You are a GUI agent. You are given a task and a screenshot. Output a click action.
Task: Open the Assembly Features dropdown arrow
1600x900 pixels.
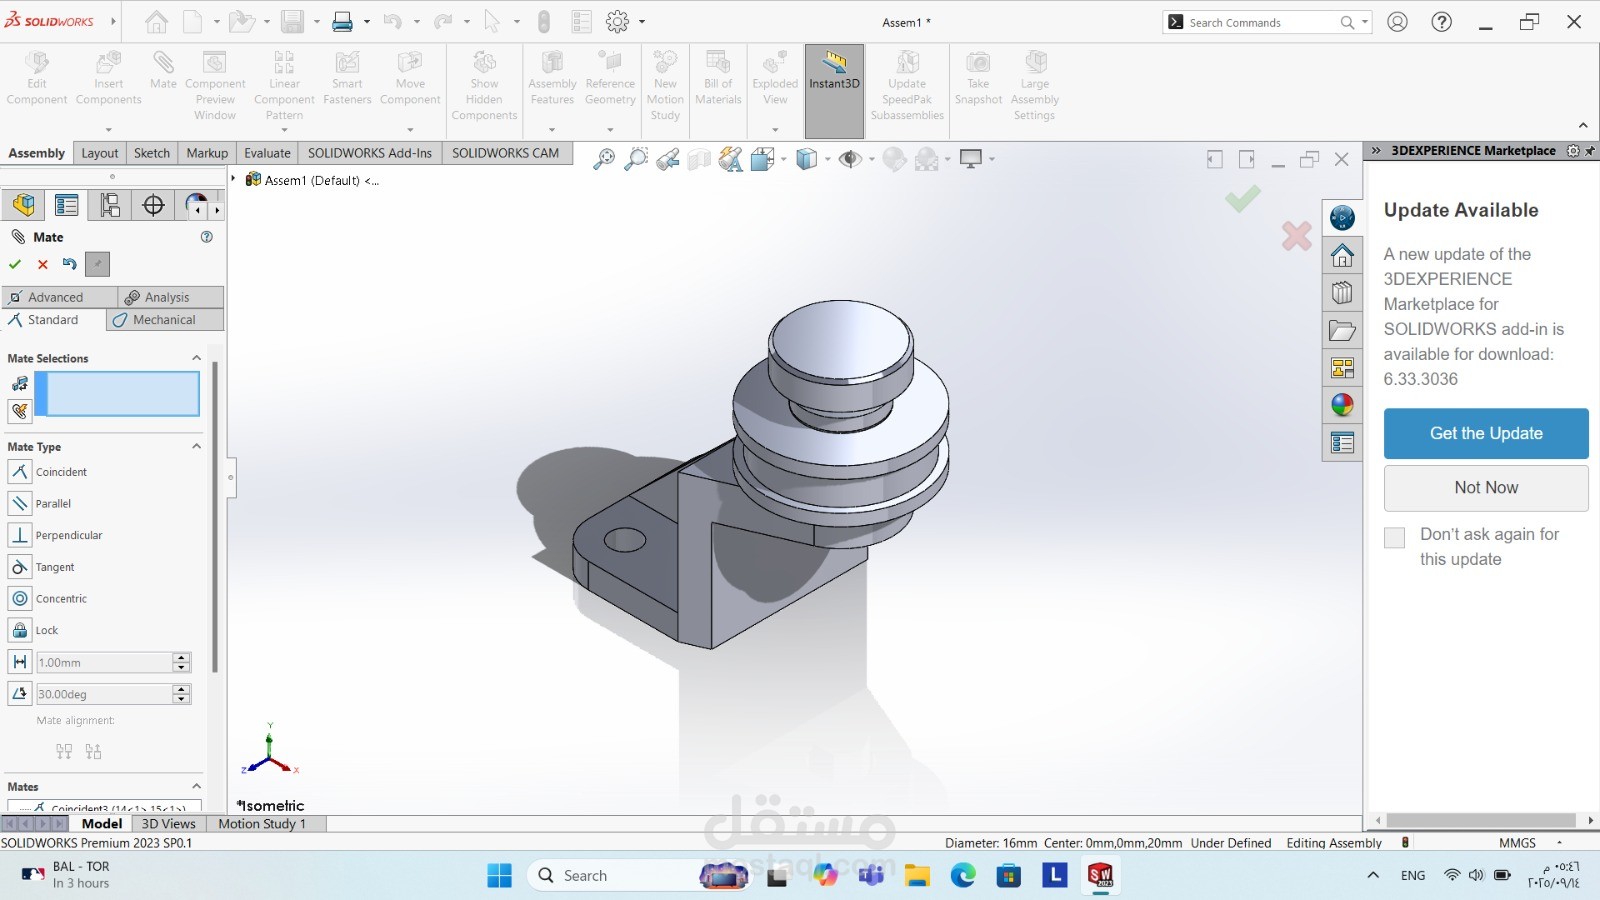[x=552, y=129]
